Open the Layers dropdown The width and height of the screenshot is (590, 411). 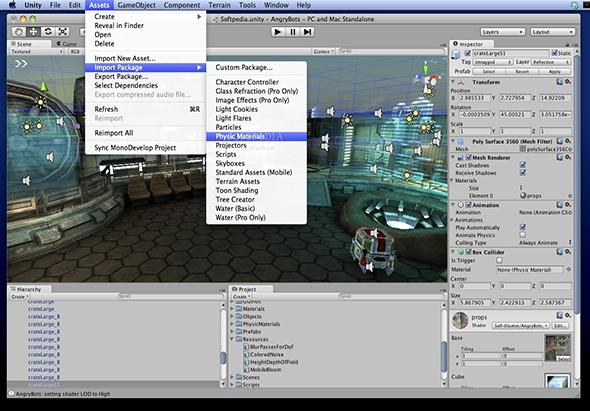503,32
